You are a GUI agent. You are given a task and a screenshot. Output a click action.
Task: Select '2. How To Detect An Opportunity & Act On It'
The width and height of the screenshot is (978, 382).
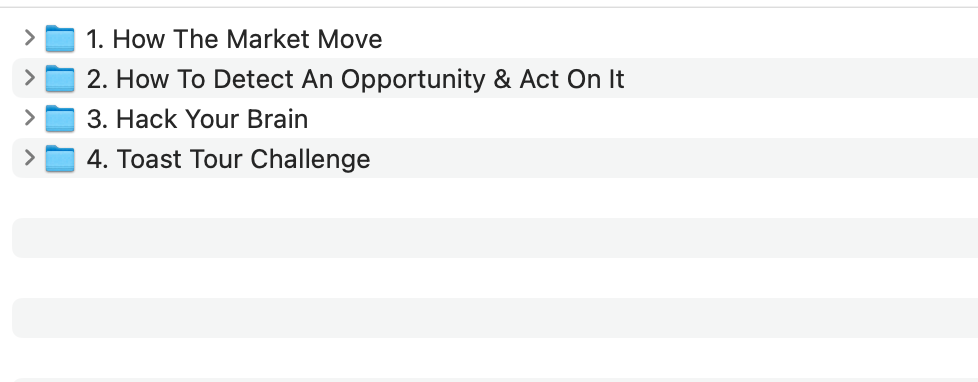click(x=356, y=79)
